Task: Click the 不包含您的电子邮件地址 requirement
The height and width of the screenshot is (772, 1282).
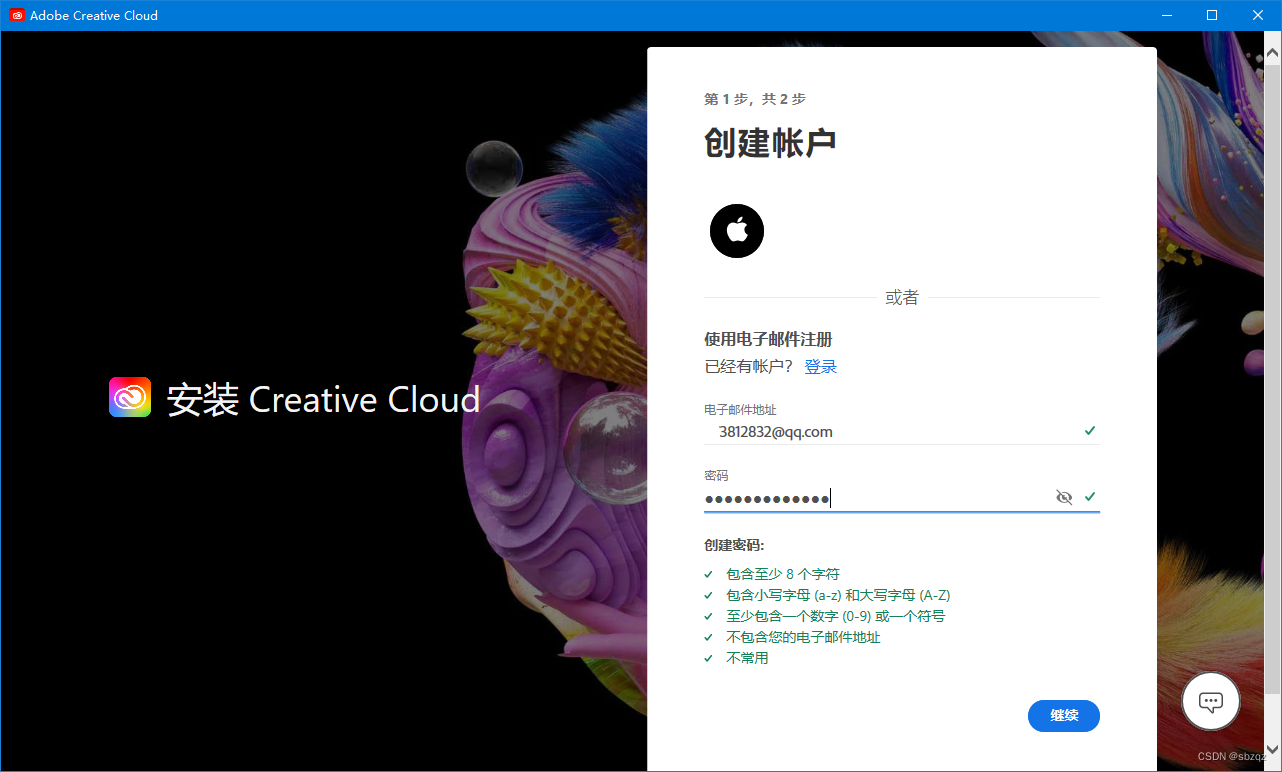Action: (x=803, y=637)
